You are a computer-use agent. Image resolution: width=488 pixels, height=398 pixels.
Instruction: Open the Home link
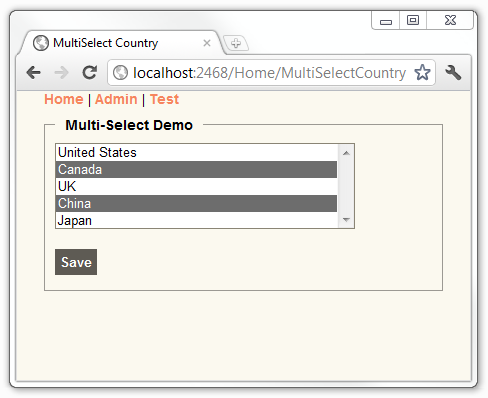click(x=64, y=99)
